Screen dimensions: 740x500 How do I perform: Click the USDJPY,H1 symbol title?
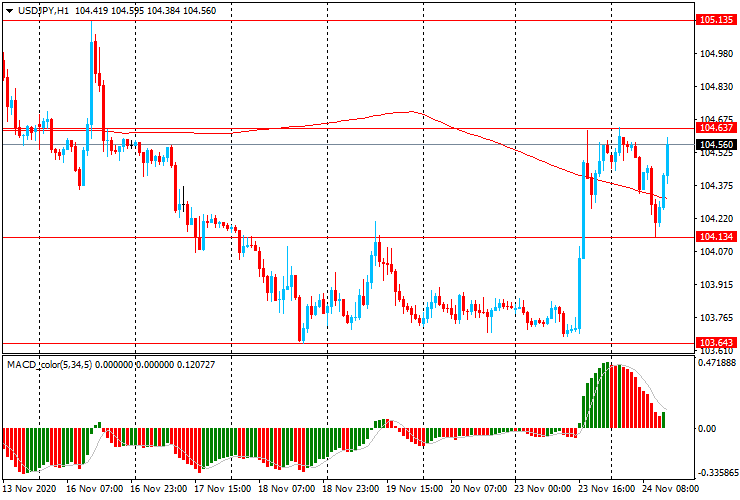tap(43, 10)
